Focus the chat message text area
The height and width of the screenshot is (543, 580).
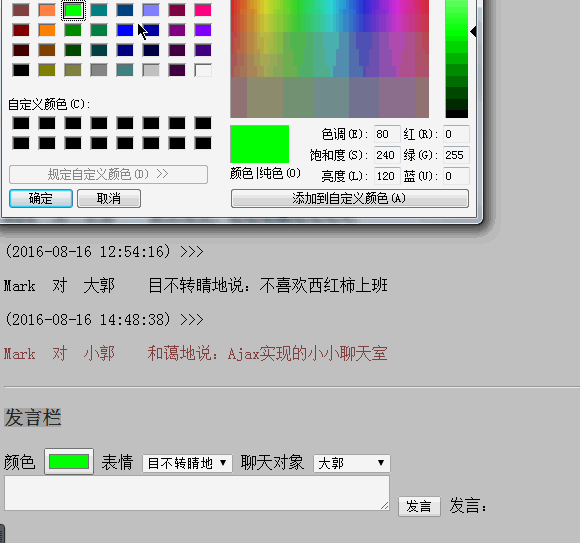197,493
